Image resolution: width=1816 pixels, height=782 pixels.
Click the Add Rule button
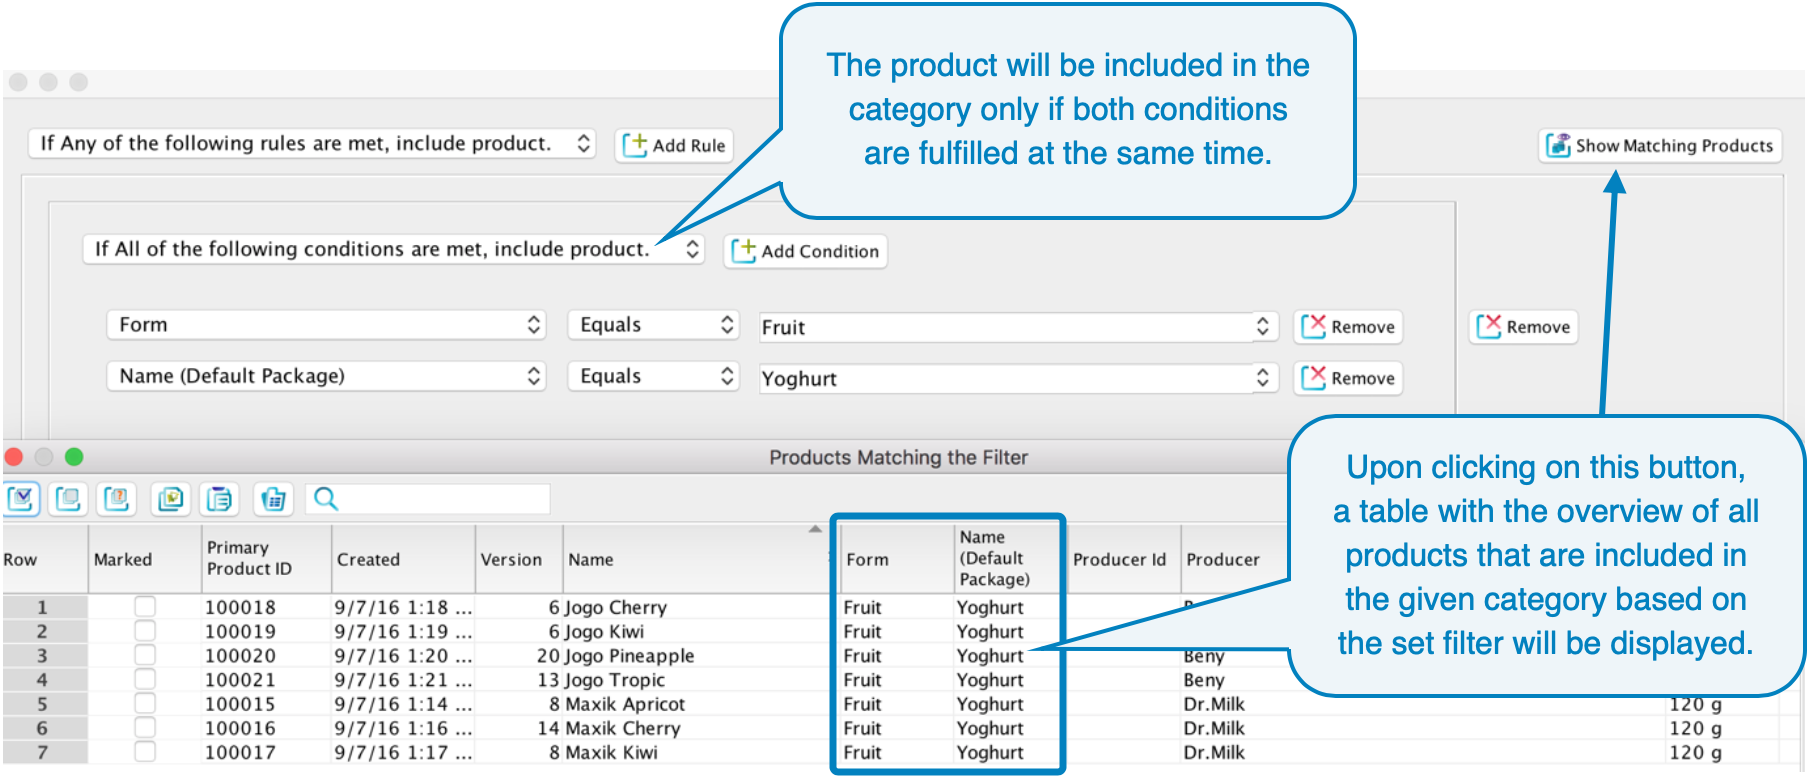coord(675,145)
